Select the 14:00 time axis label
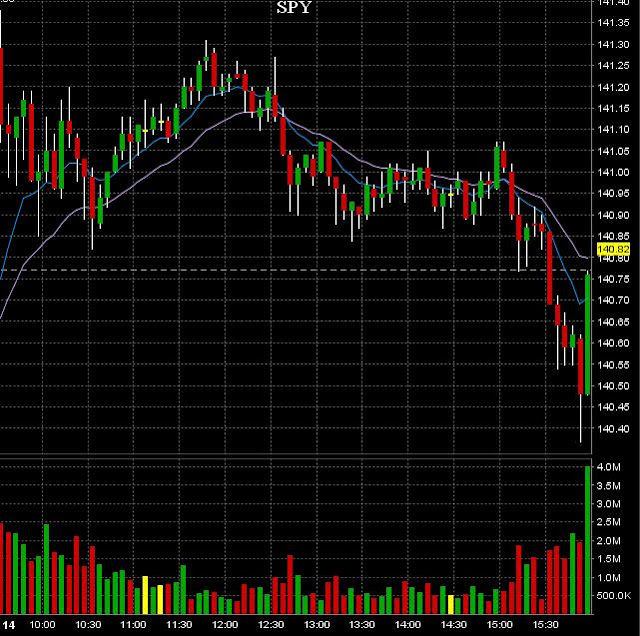Image resolution: width=640 pixels, height=636 pixels. (408, 625)
